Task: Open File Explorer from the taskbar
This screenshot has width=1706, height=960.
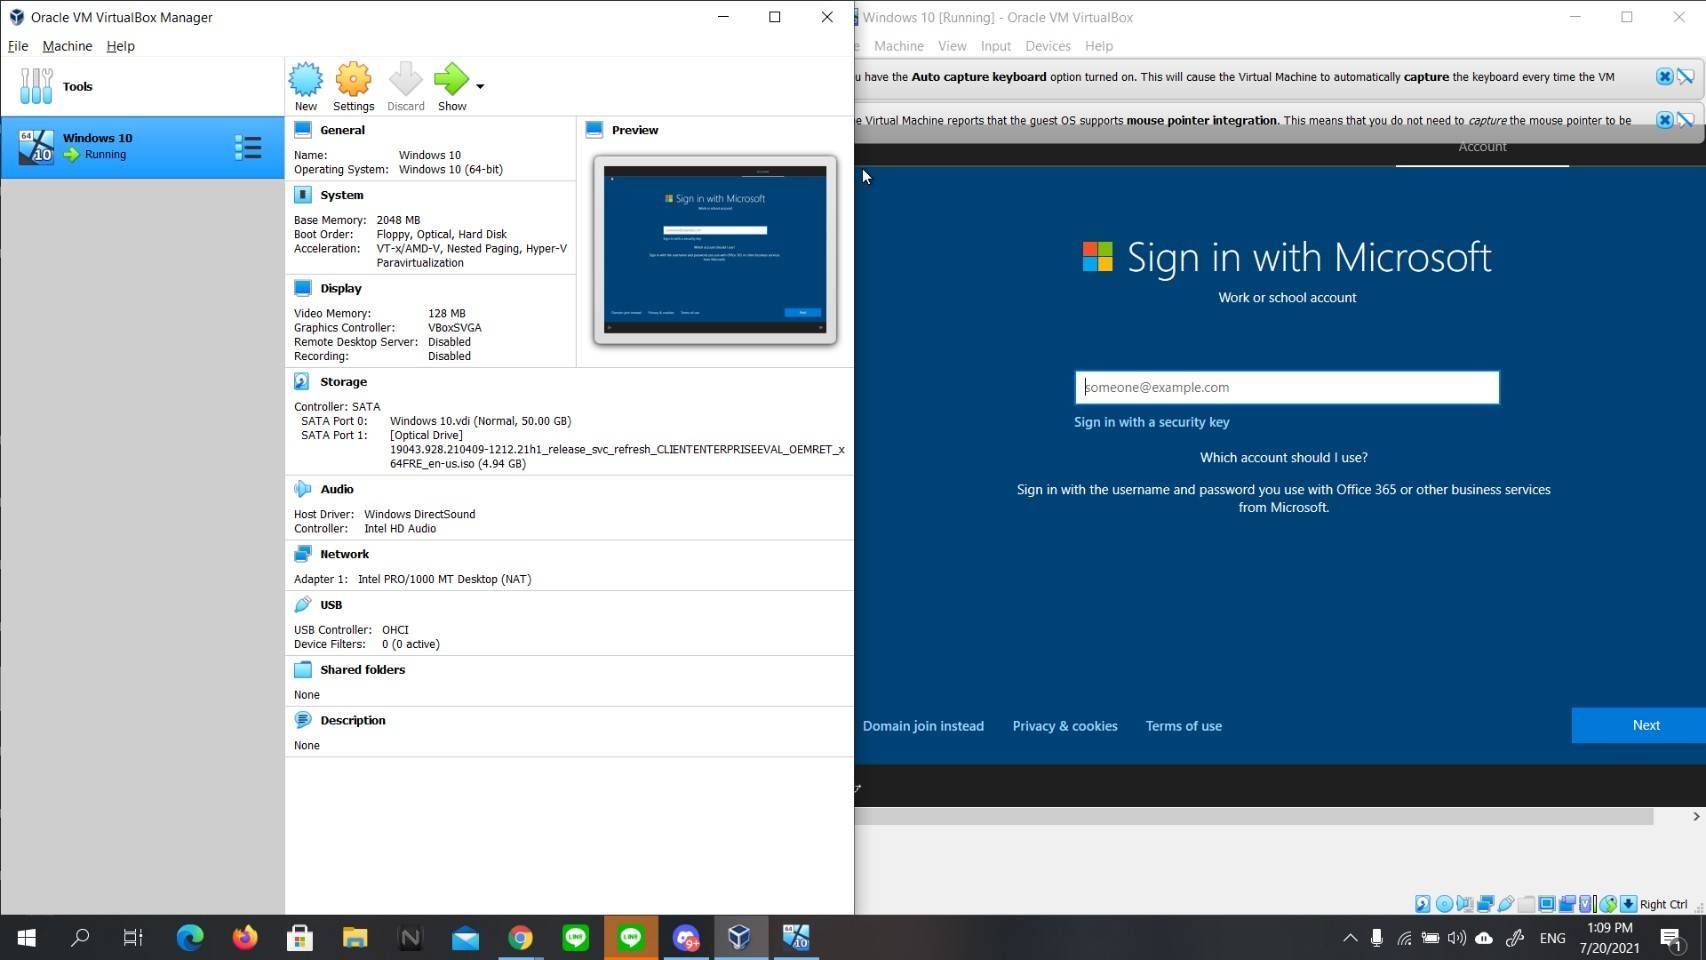Action: [x=355, y=937]
